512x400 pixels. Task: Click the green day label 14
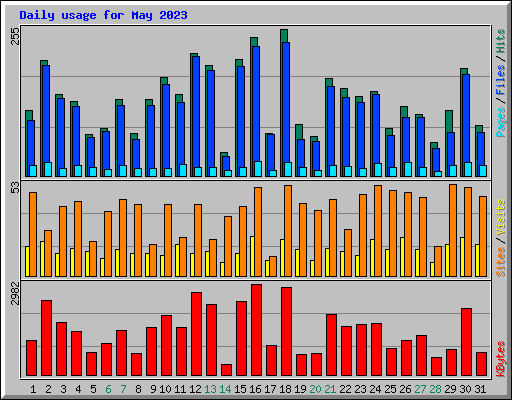point(225,389)
